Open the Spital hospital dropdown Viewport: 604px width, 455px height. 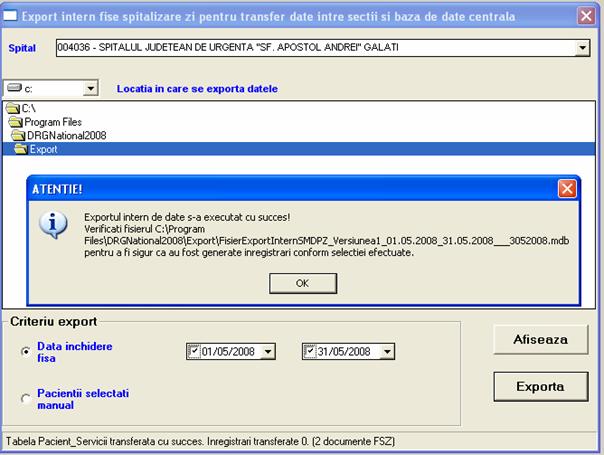(583, 47)
